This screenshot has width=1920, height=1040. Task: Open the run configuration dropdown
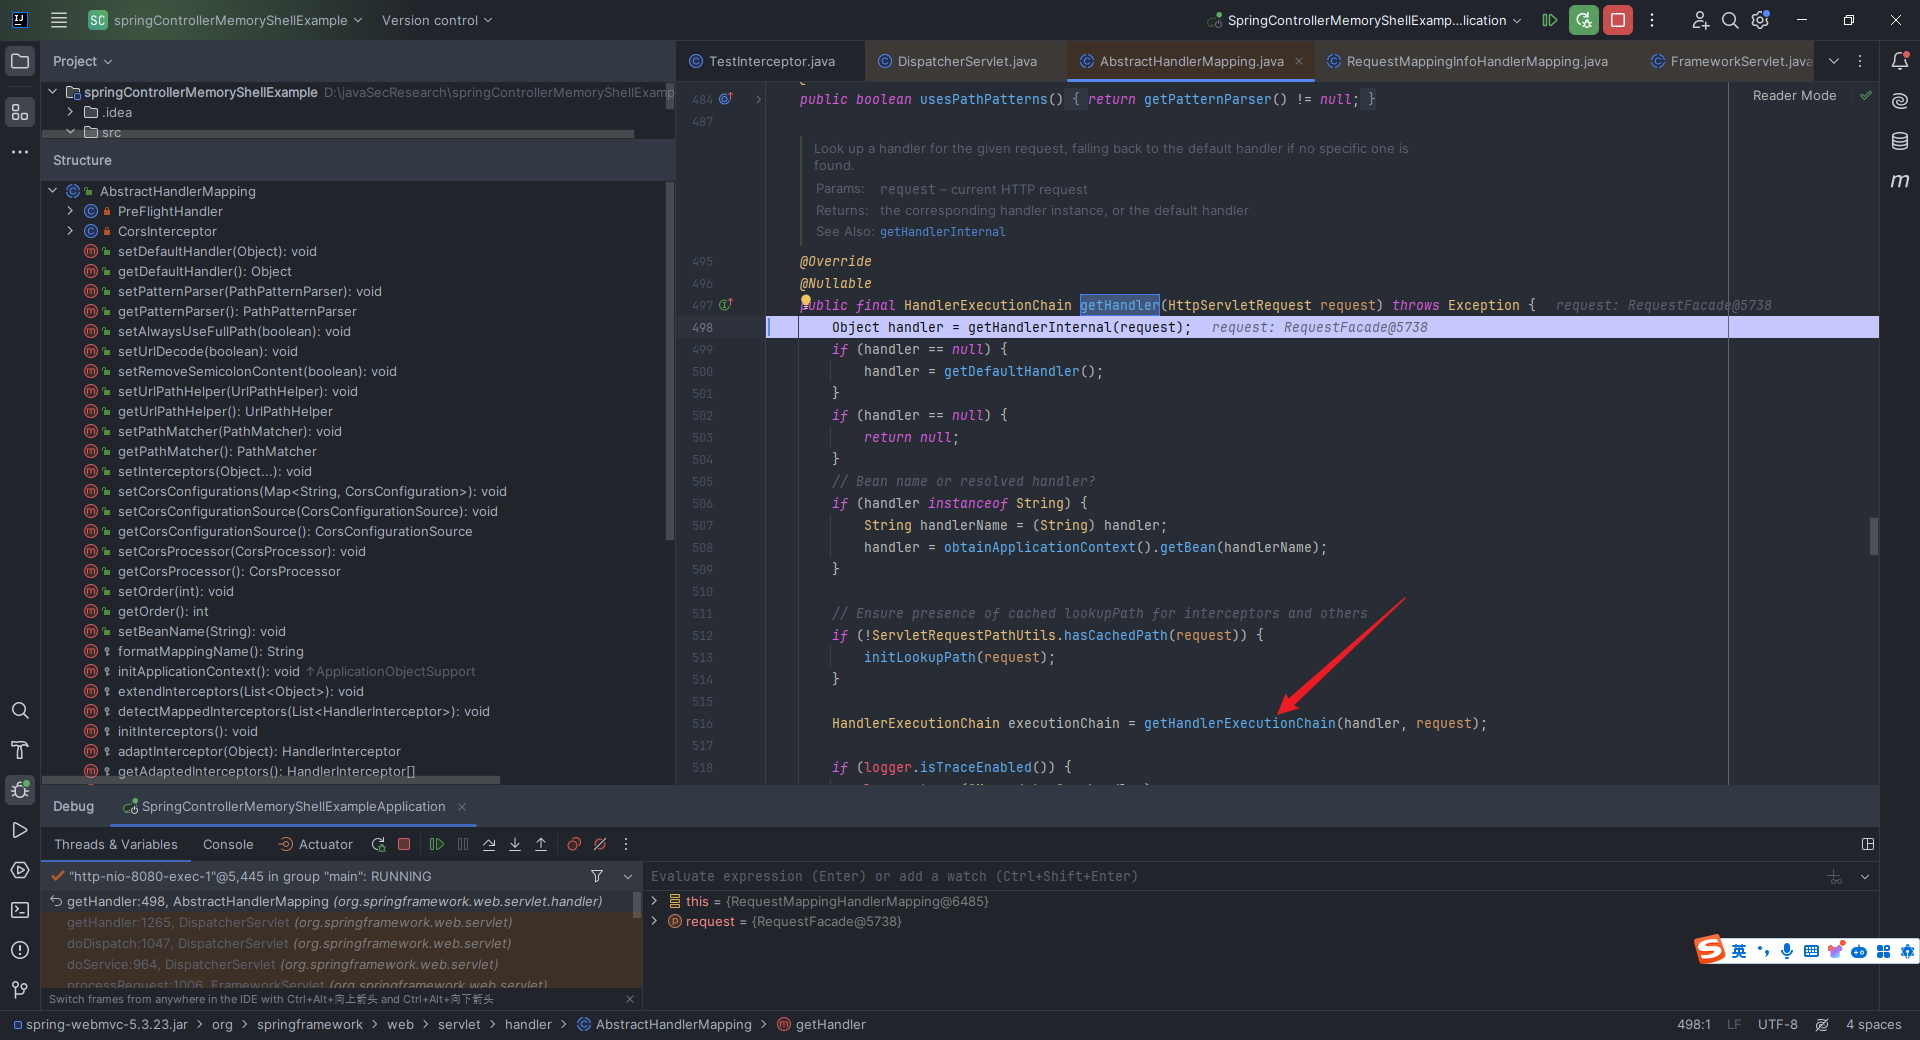(1371, 20)
